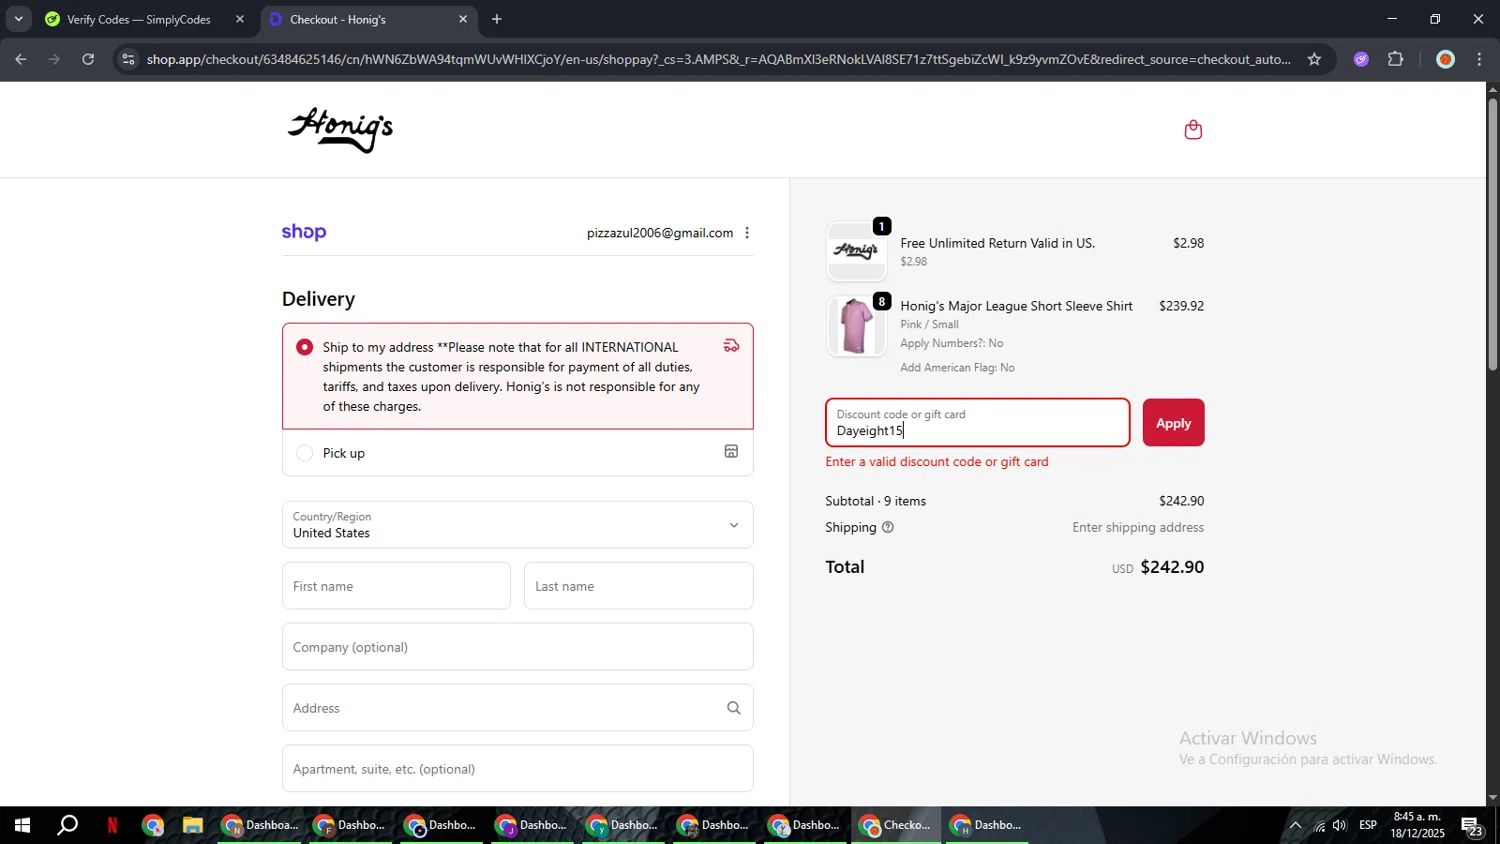Click the Last name field

[638, 586]
